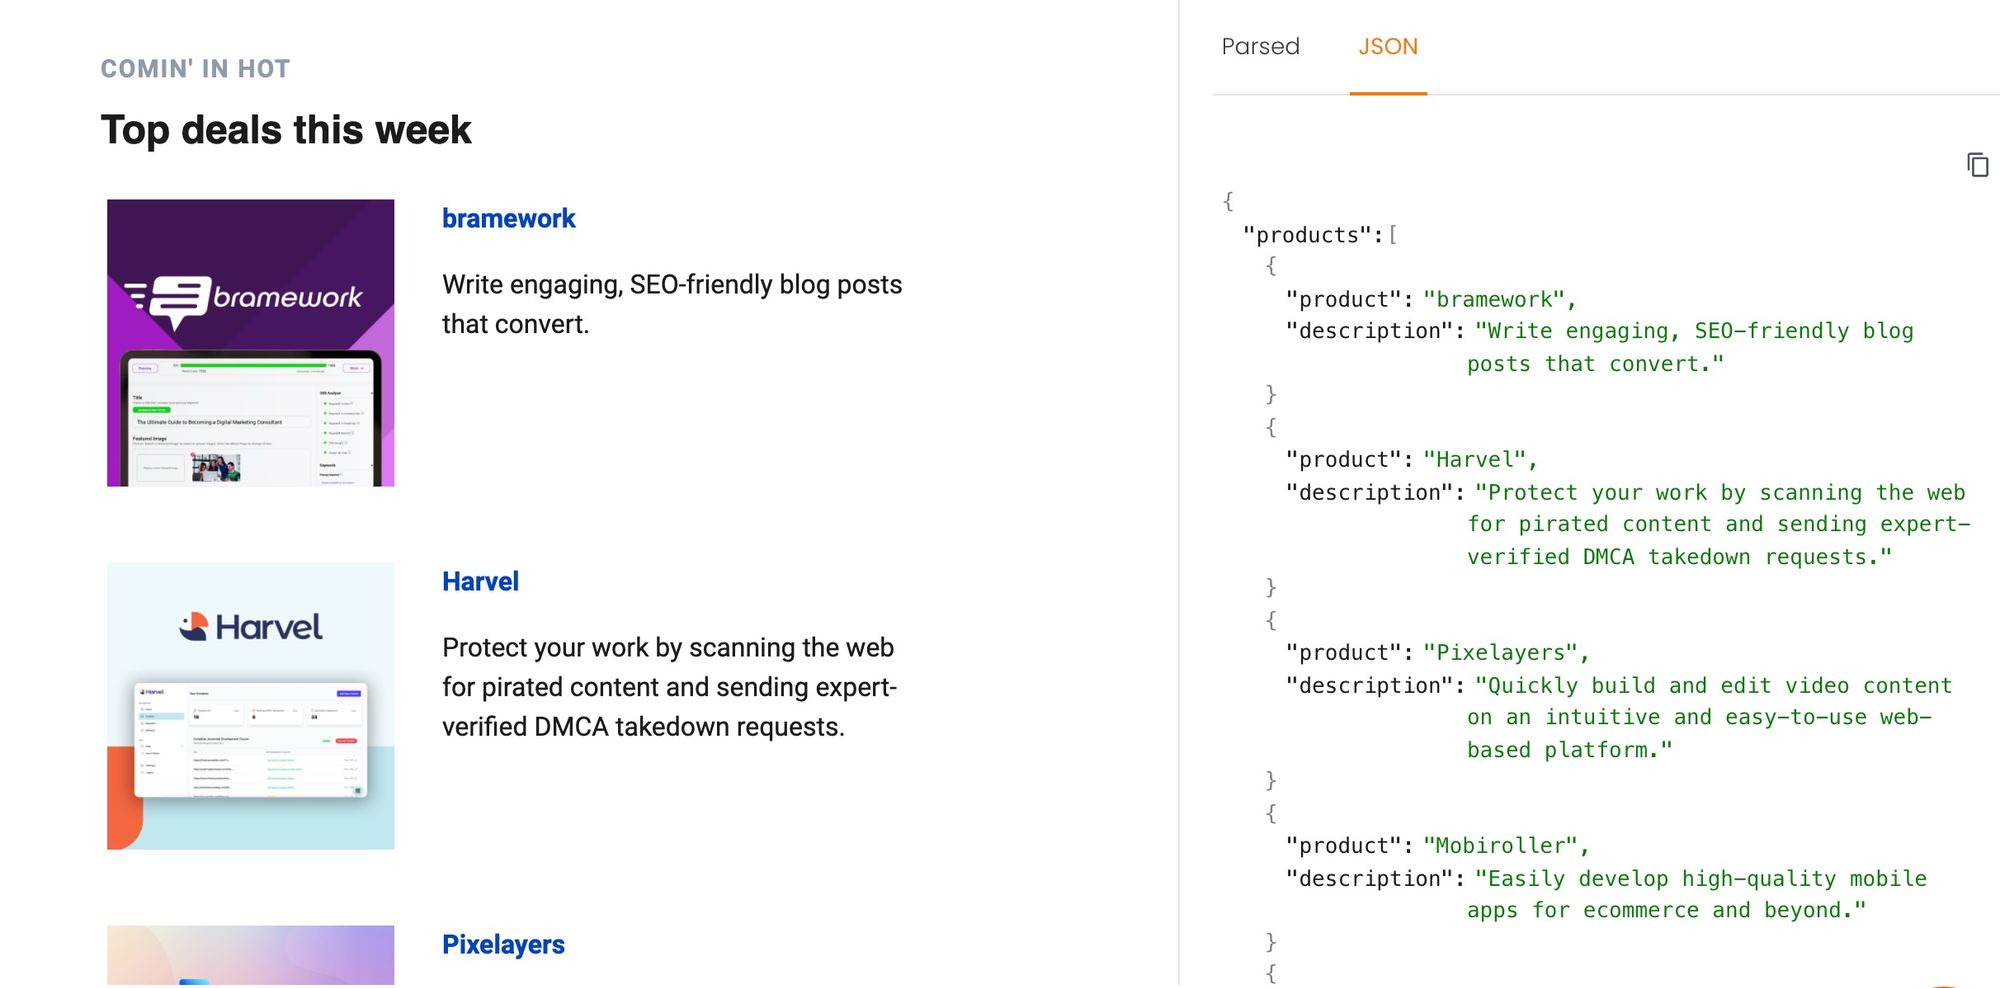The image size is (2000, 988).
Task: Open the Harvel deal link
Action: (x=480, y=582)
